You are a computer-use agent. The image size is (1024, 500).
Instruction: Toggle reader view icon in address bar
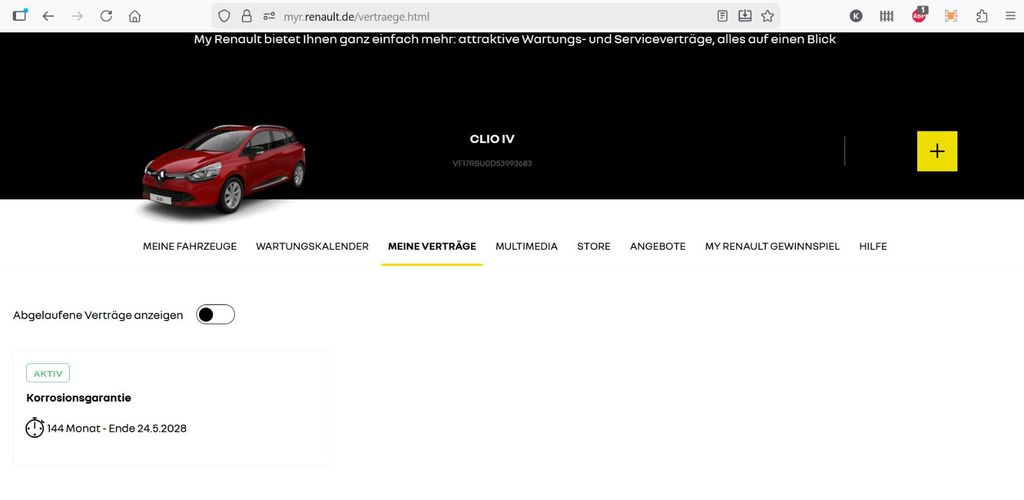[x=722, y=16]
